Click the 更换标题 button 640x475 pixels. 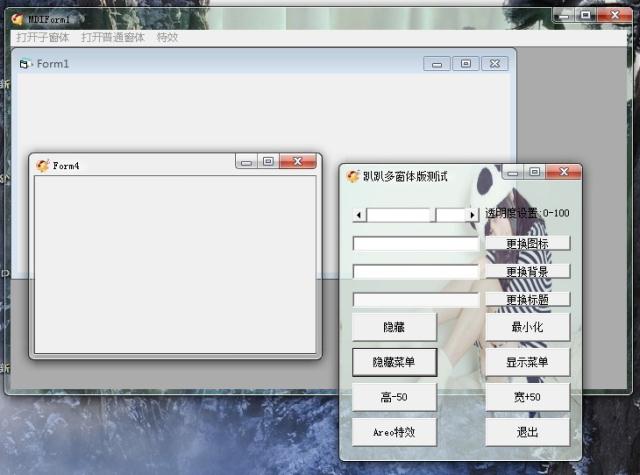click(527, 300)
